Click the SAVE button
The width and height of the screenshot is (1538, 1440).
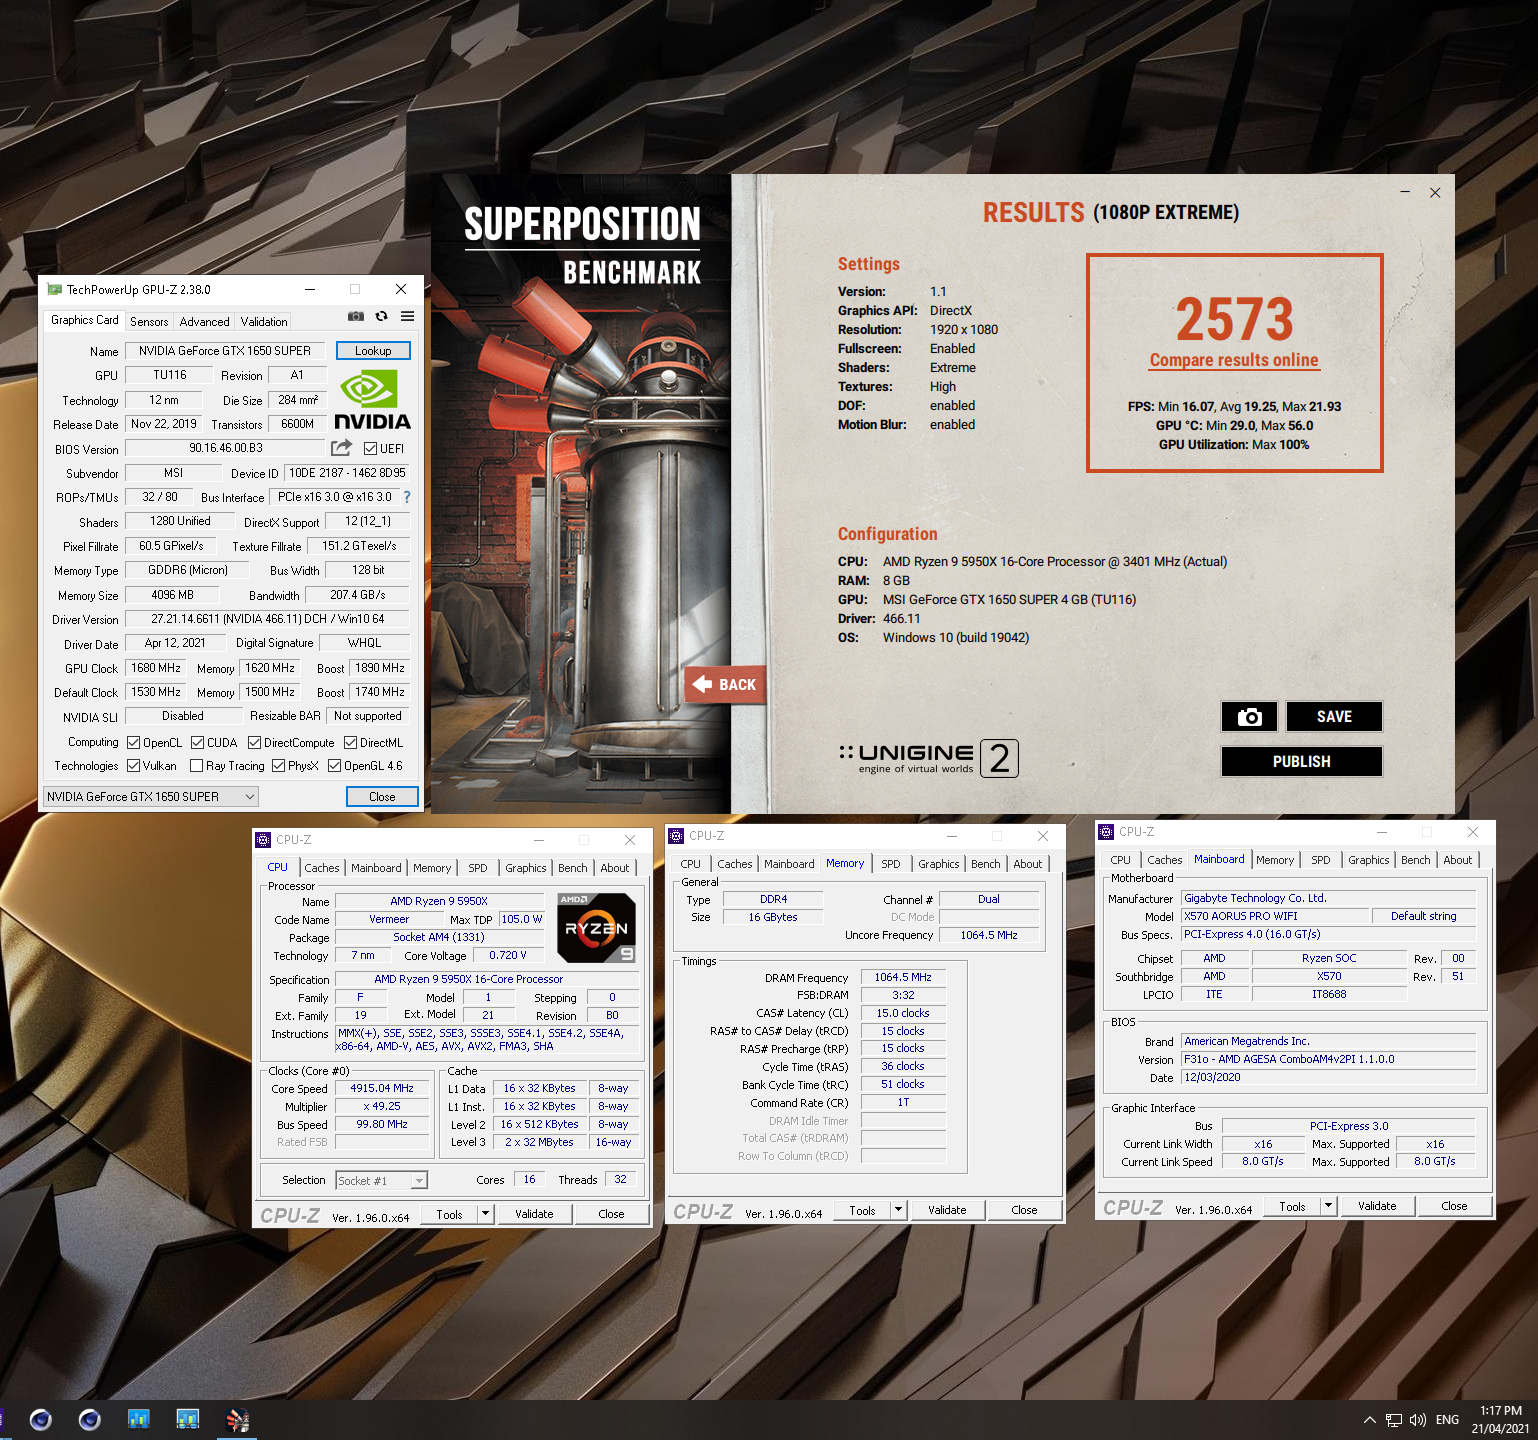1334,716
